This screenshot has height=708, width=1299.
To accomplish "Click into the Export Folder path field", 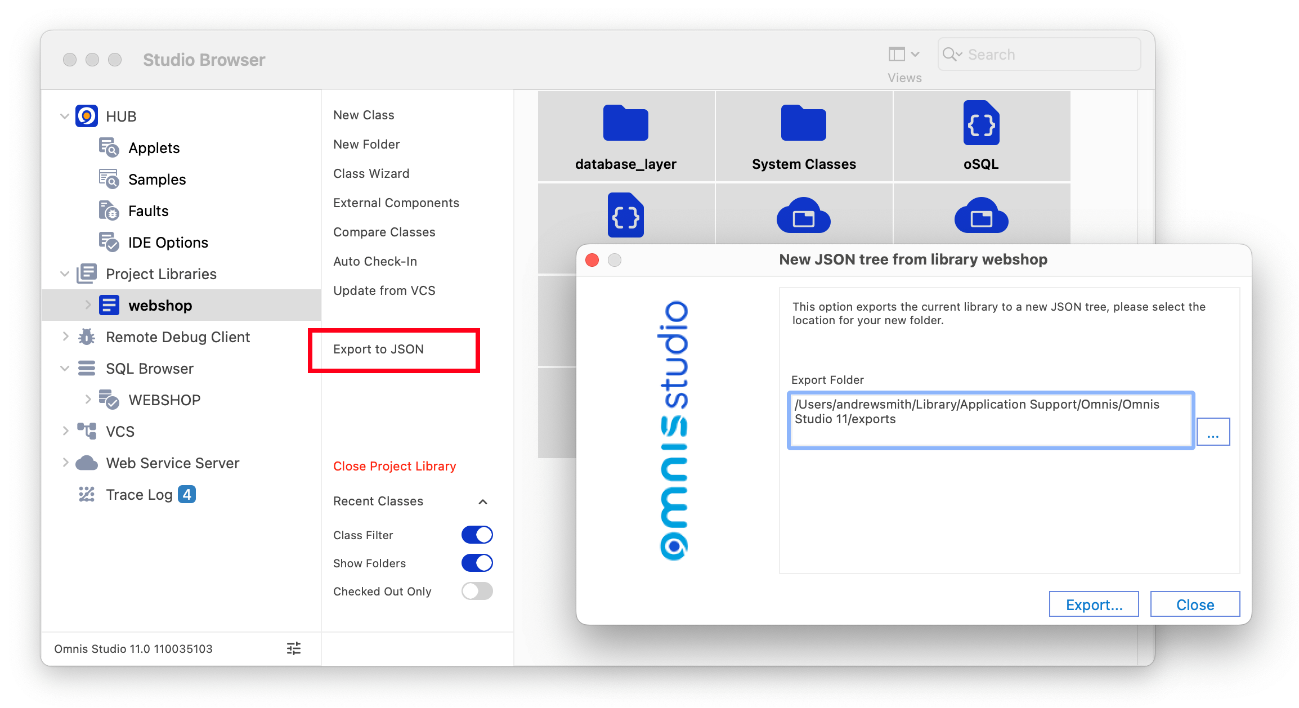I will [x=991, y=420].
